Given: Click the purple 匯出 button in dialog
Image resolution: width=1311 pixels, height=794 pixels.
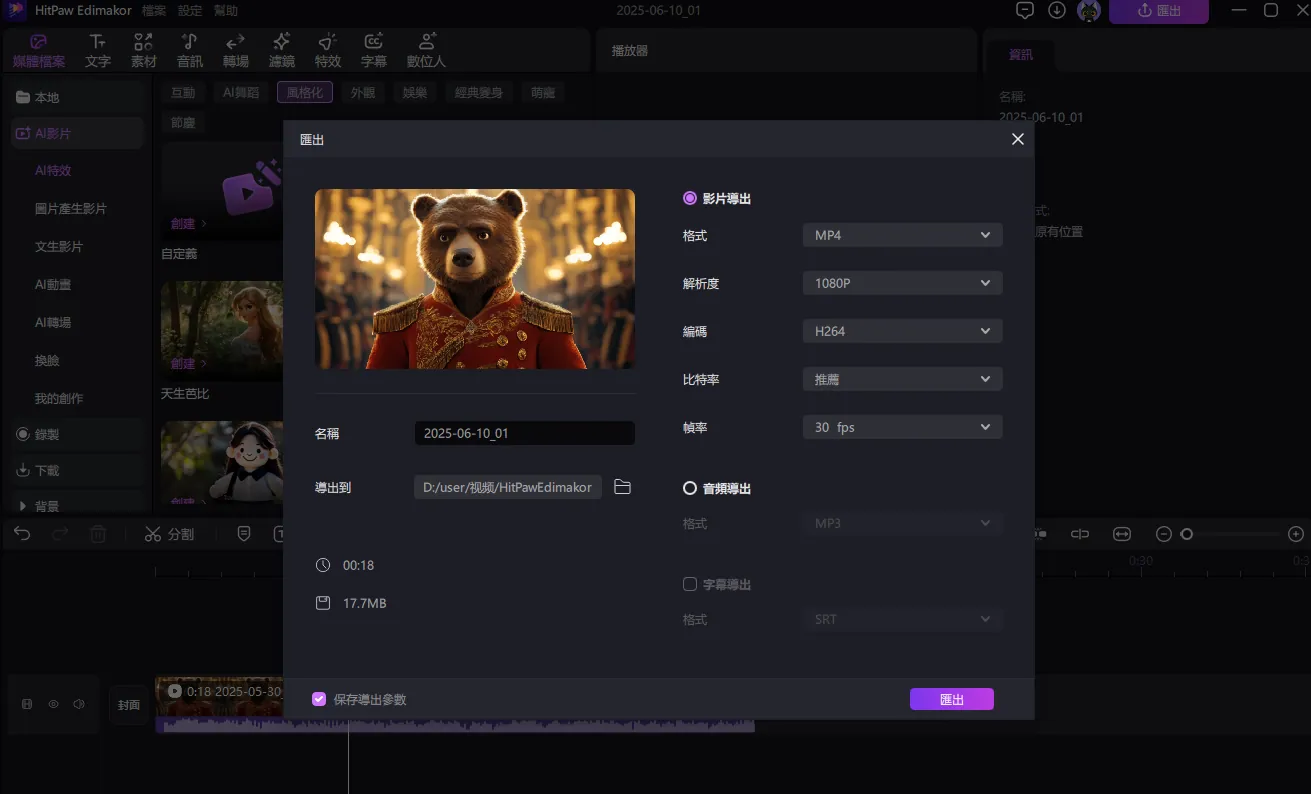Looking at the screenshot, I should click(x=951, y=699).
